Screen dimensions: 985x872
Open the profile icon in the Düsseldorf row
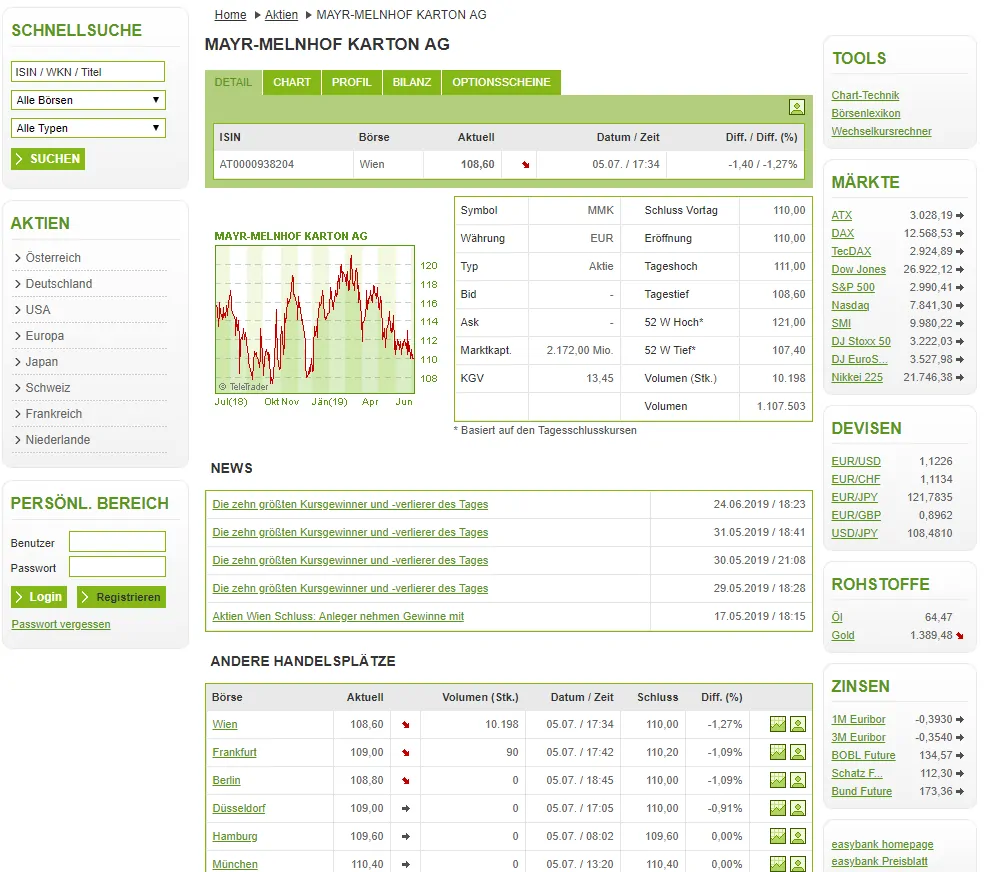pyautogui.click(x=798, y=808)
